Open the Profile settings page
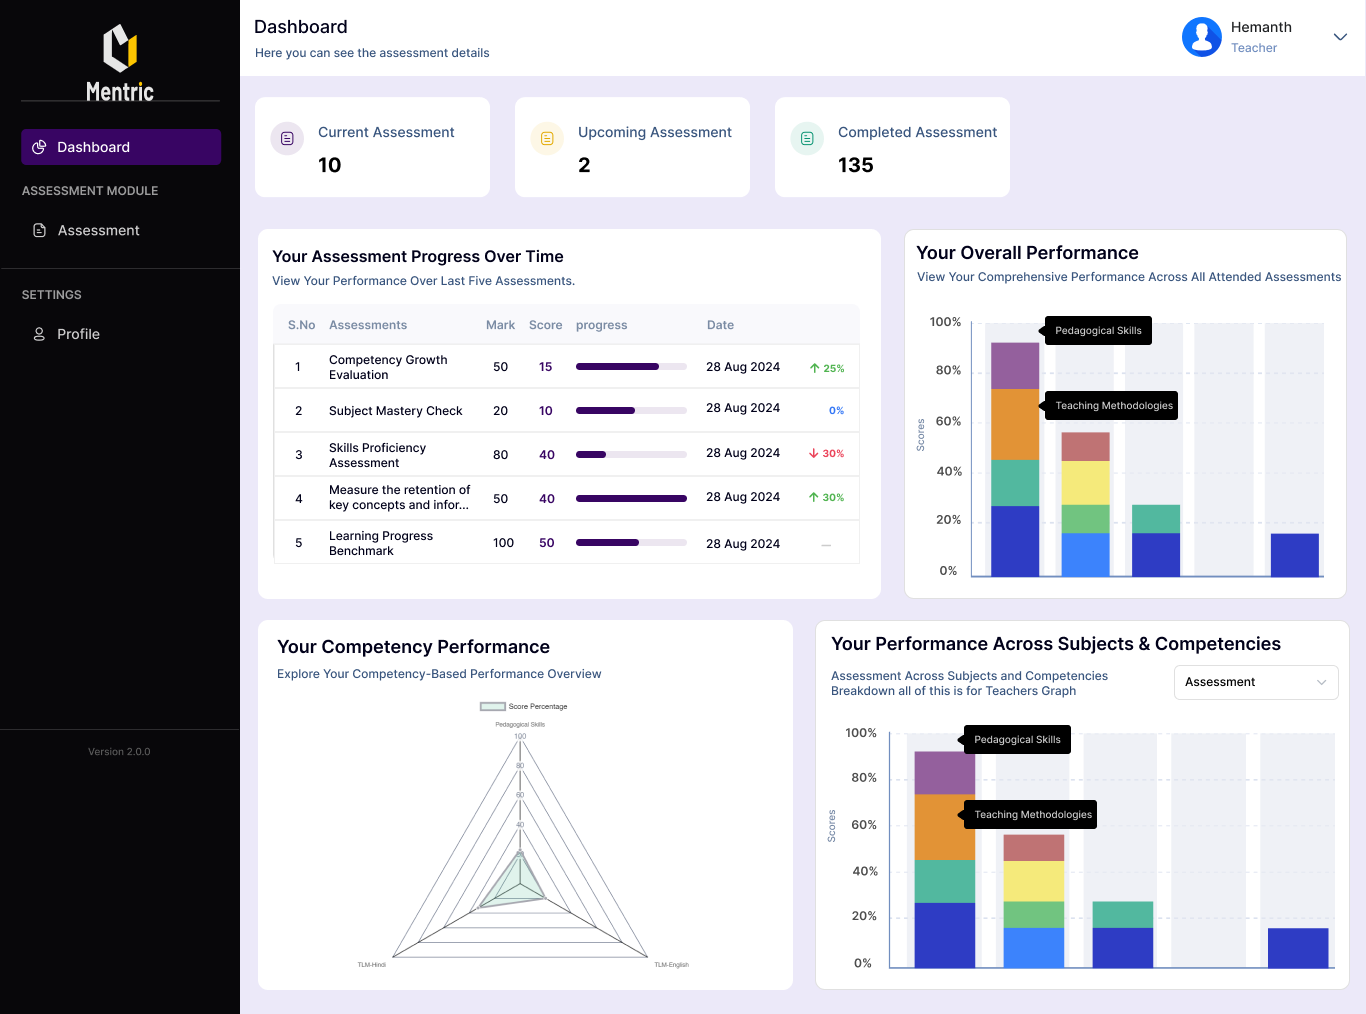 click(78, 334)
